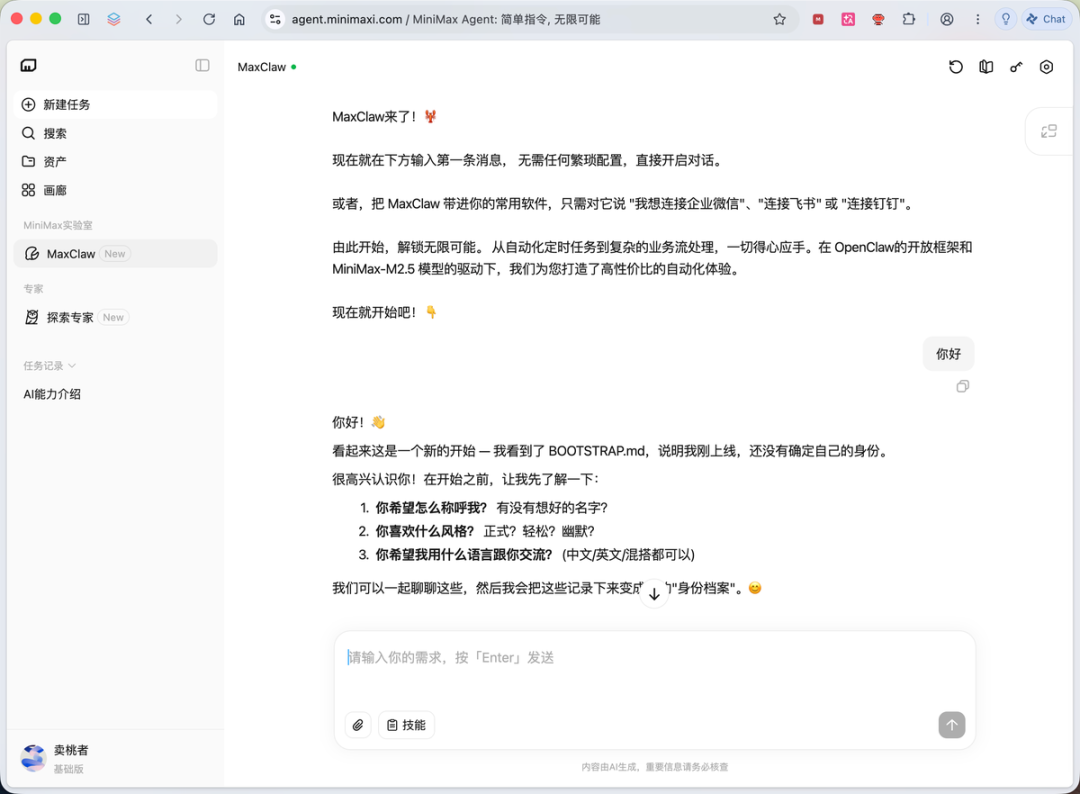1080x794 pixels.
Task: Reload the page with the browser refresh icon
Action: pyautogui.click(x=209, y=19)
